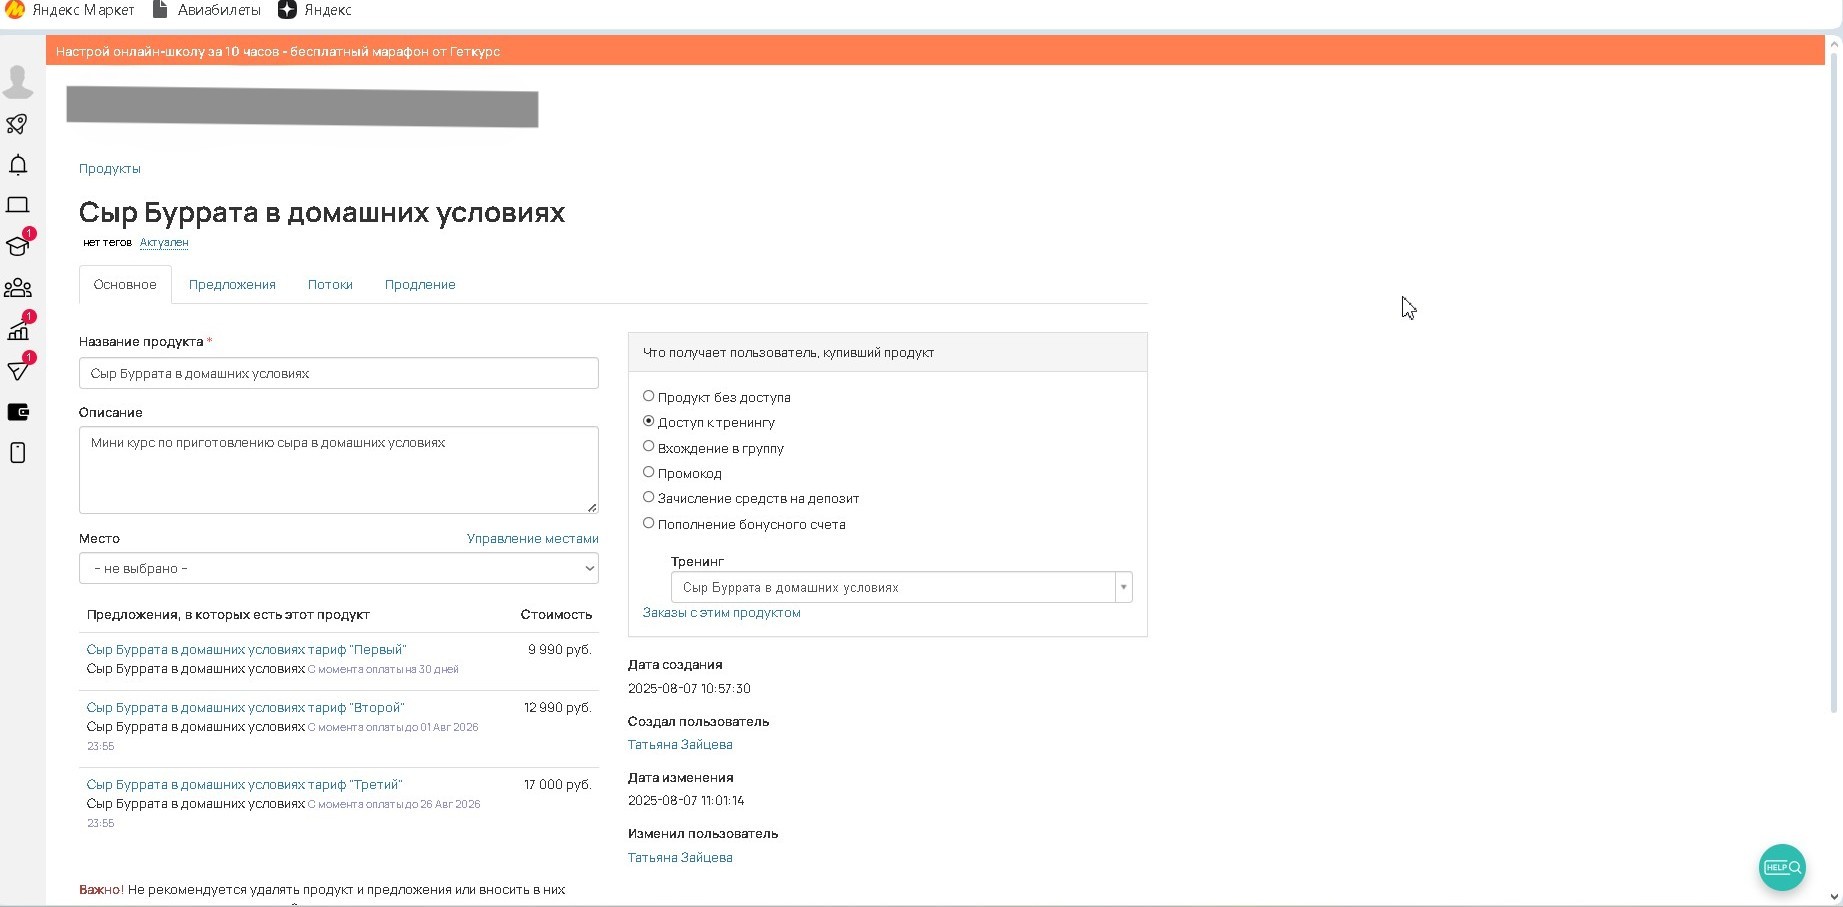
Task: Open the HELP search chat button
Action: click(x=1782, y=867)
